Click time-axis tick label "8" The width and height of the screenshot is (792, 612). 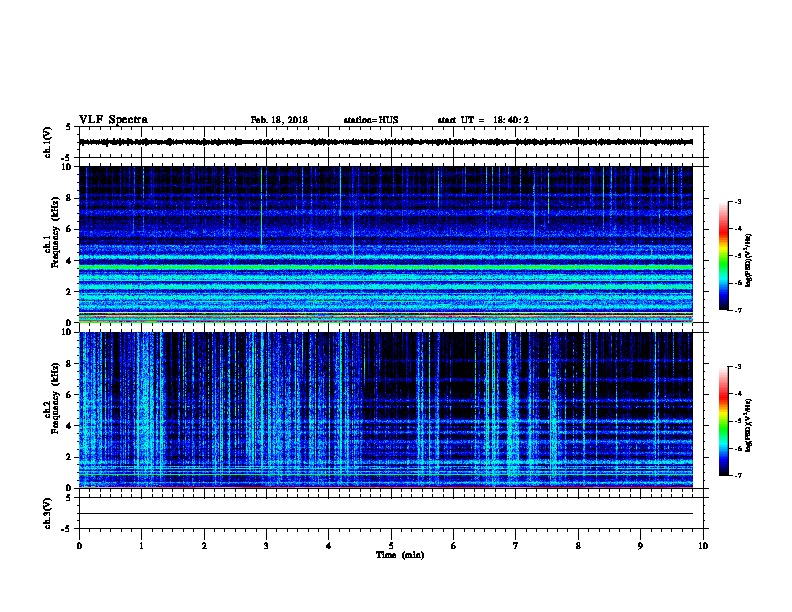click(x=578, y=546)
